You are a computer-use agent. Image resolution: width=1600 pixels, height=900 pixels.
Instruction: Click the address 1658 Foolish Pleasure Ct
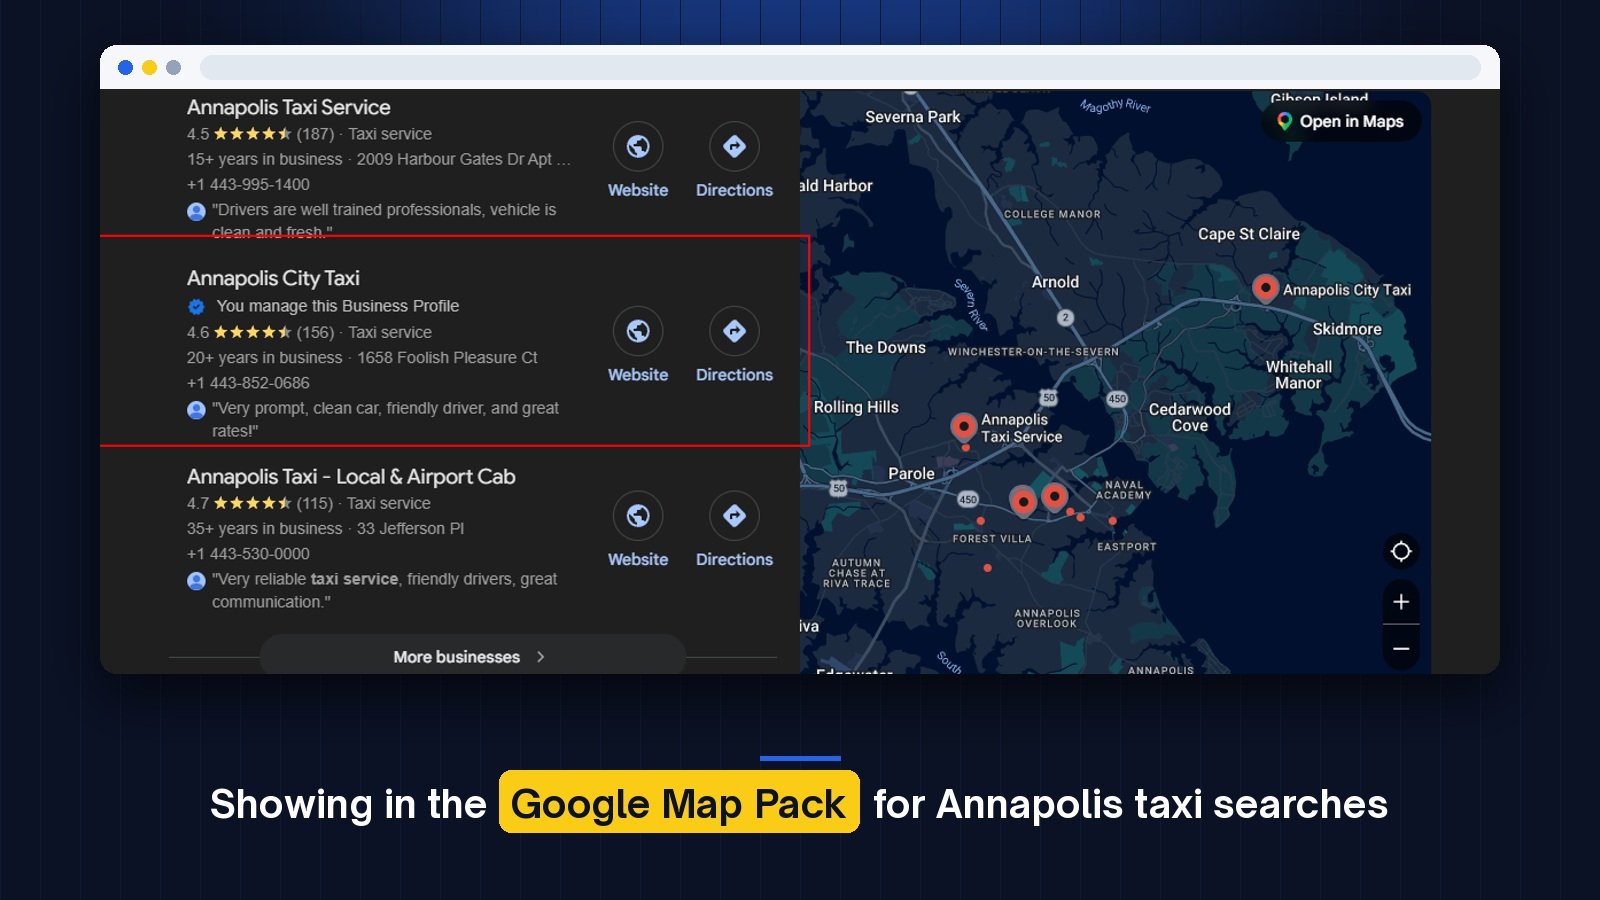[447, 357]
